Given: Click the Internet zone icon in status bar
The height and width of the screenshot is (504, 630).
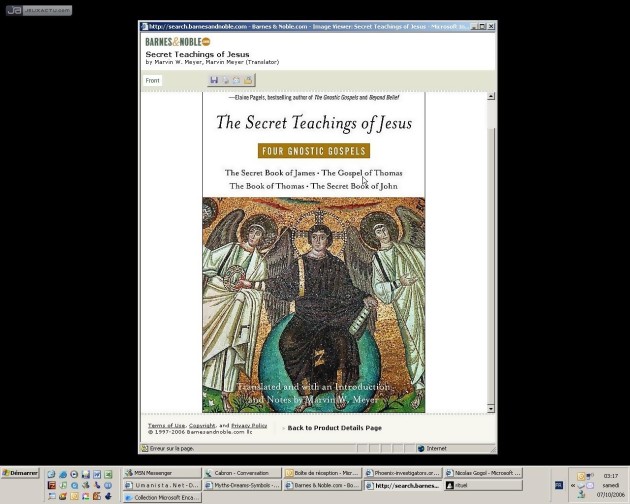Looking at the screenshot, I should (x=421, y=449).
